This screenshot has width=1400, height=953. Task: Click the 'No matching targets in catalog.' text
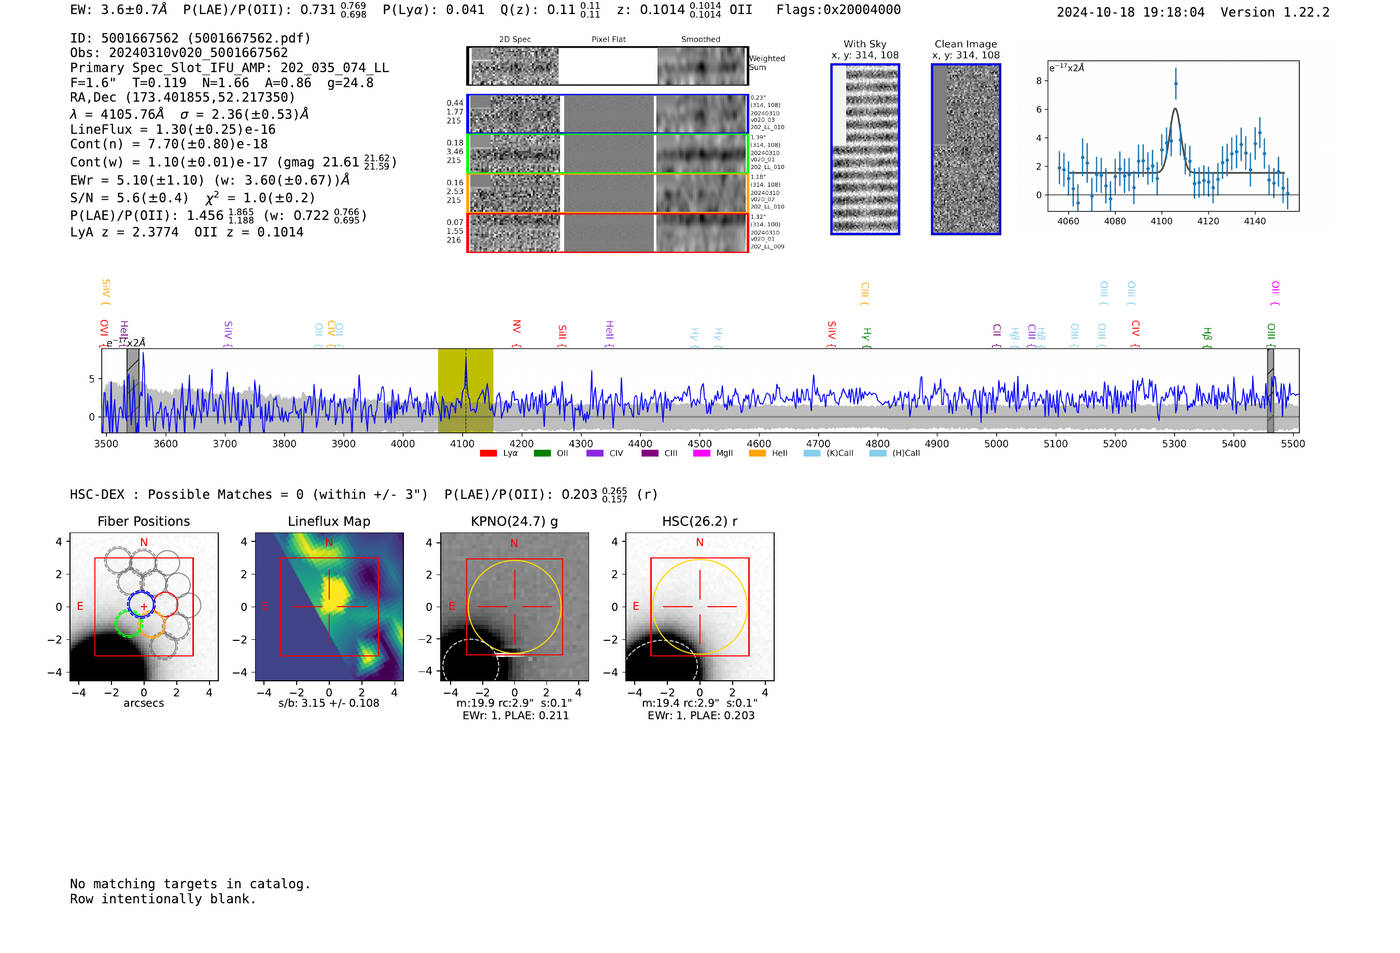(190, 884)
